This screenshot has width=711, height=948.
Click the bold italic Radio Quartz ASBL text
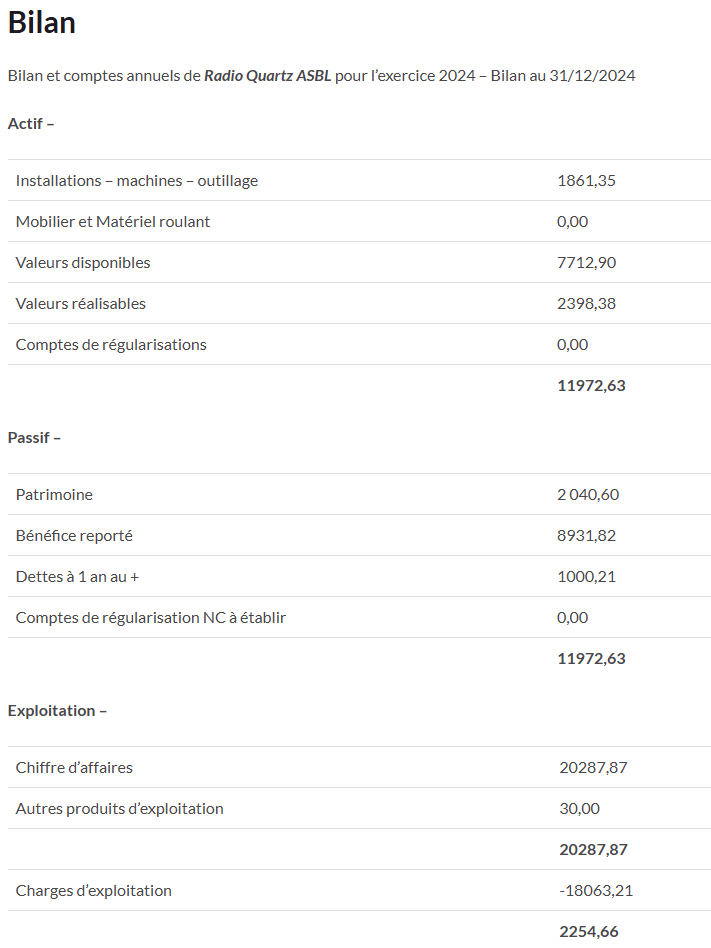pyautogui.click(x=267, y=76)
